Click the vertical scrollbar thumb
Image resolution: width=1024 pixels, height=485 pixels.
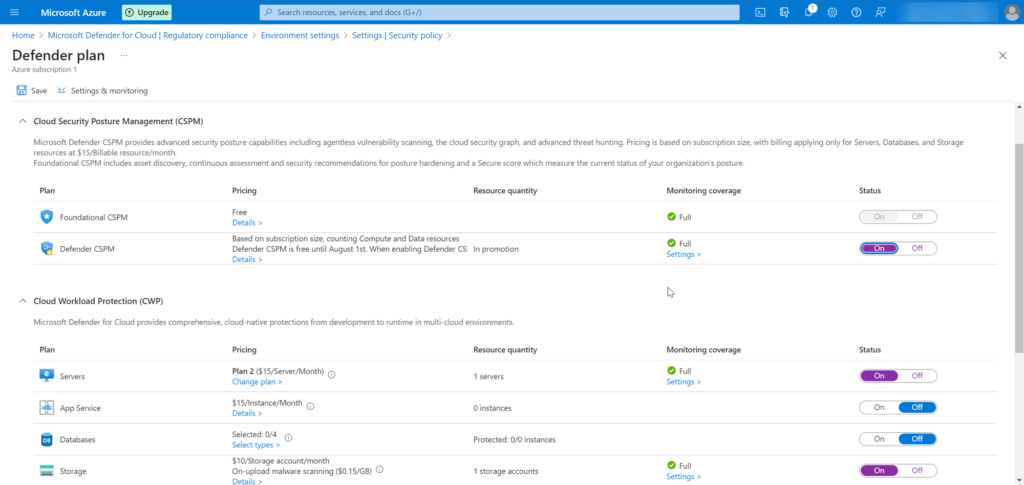click(x=1018, y=248)
